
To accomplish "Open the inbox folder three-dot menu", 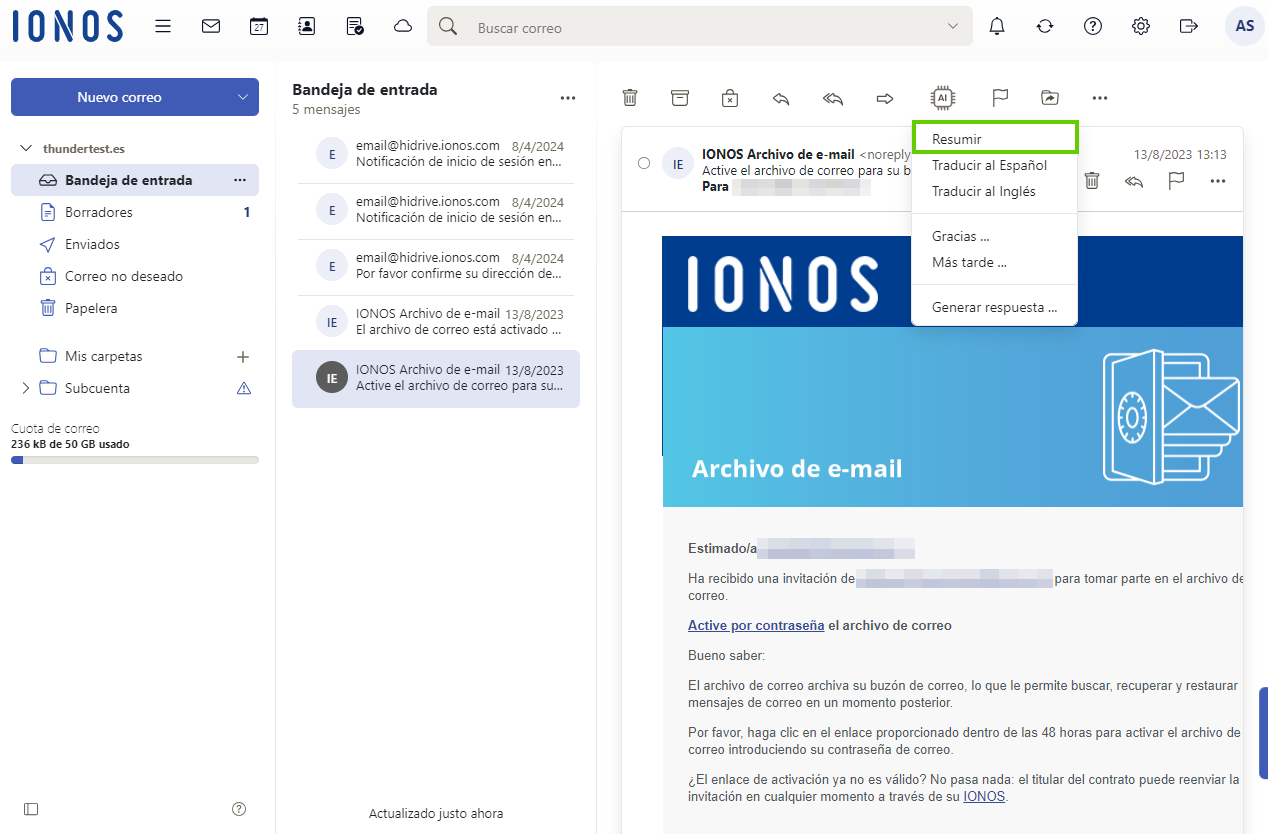I will coord(240,180).
